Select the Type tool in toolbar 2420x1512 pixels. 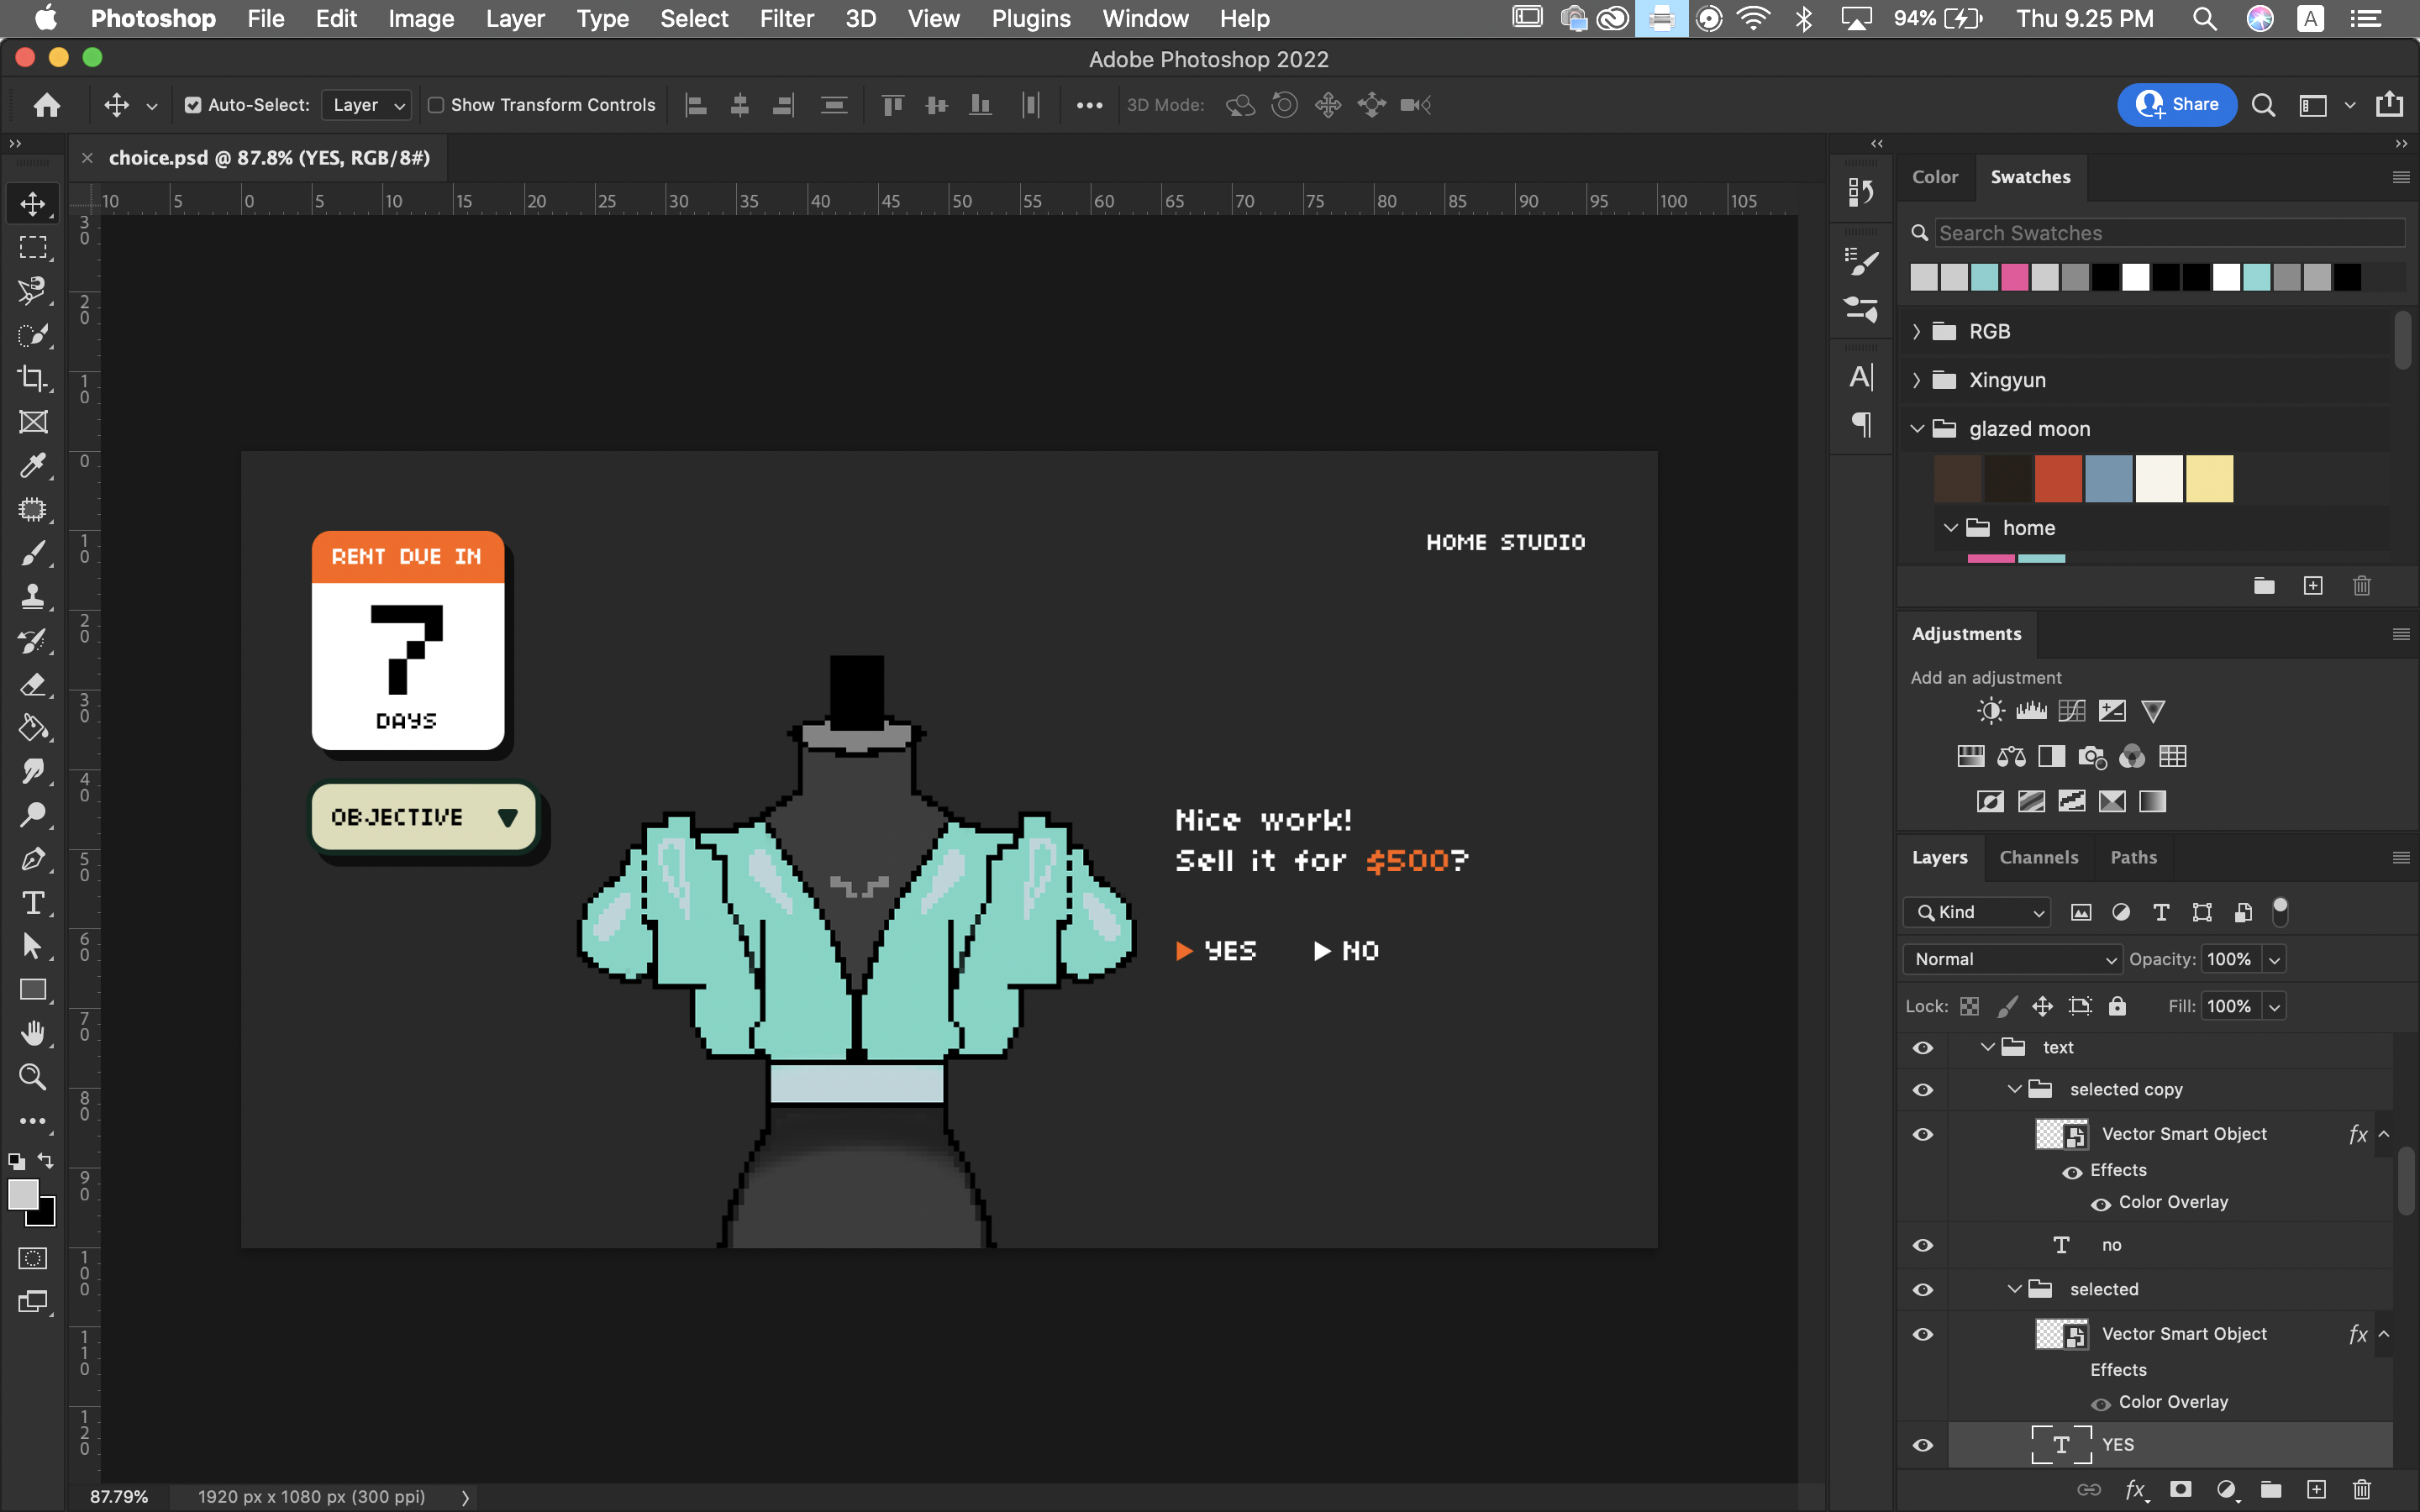33,904
